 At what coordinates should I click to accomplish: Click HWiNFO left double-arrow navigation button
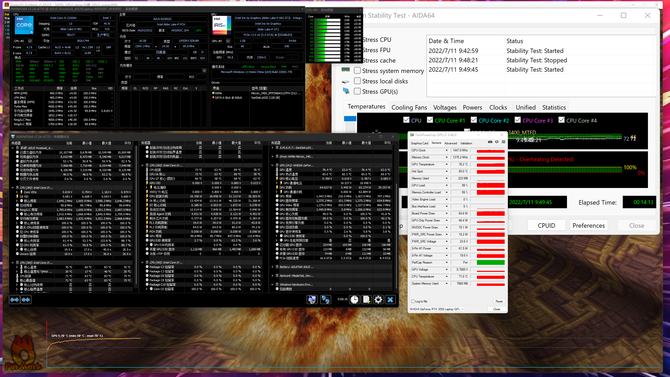[x=15, y=300]
